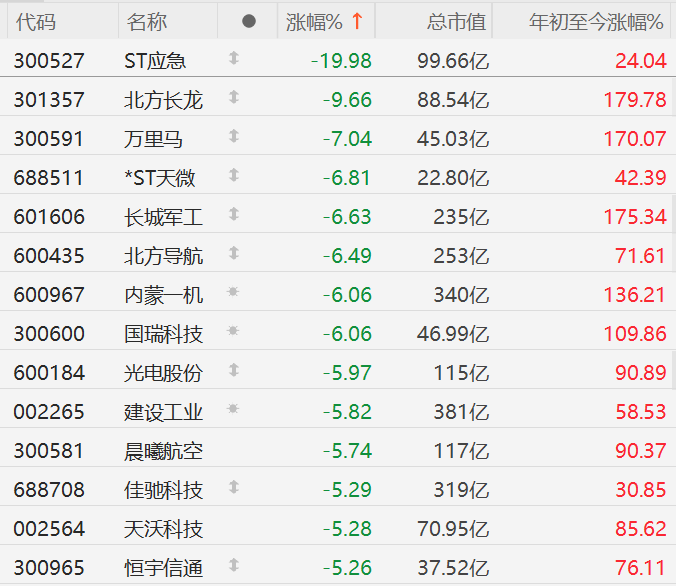Select stock code 300965

(49, 568)
